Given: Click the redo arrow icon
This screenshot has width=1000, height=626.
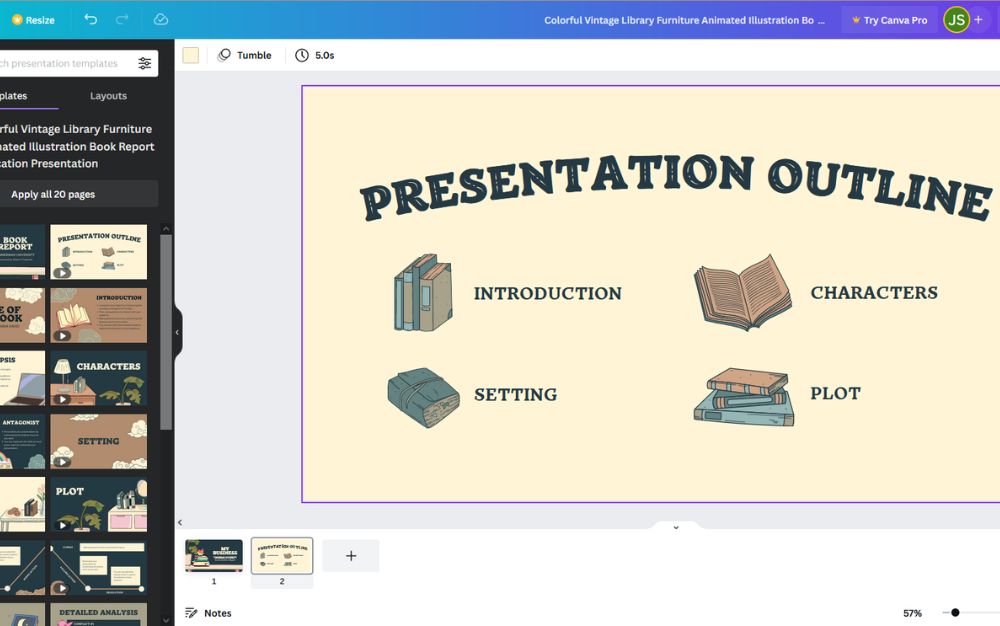Looking at the screenshot, I should tap(122, 20).
